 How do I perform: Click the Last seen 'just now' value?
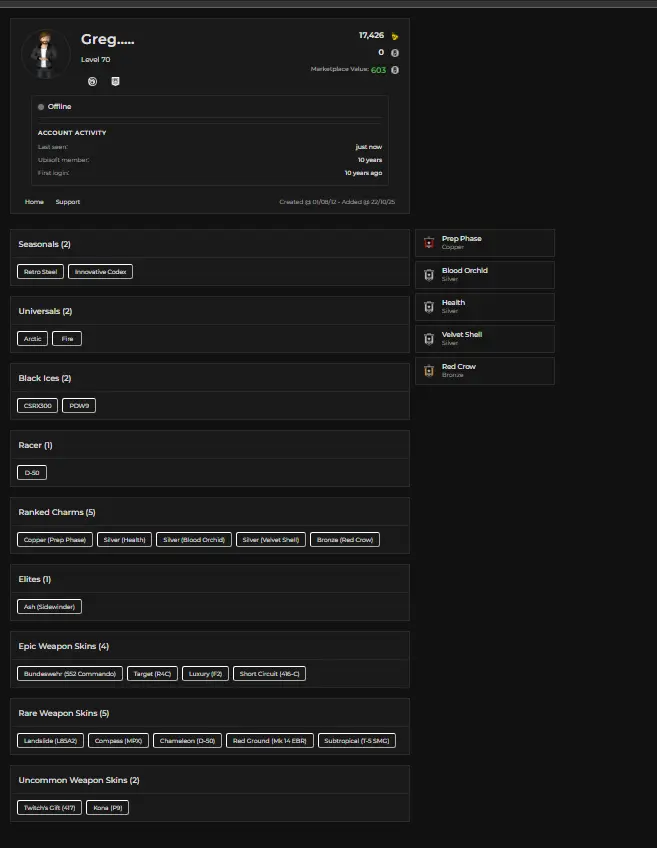tap(369, 147)
